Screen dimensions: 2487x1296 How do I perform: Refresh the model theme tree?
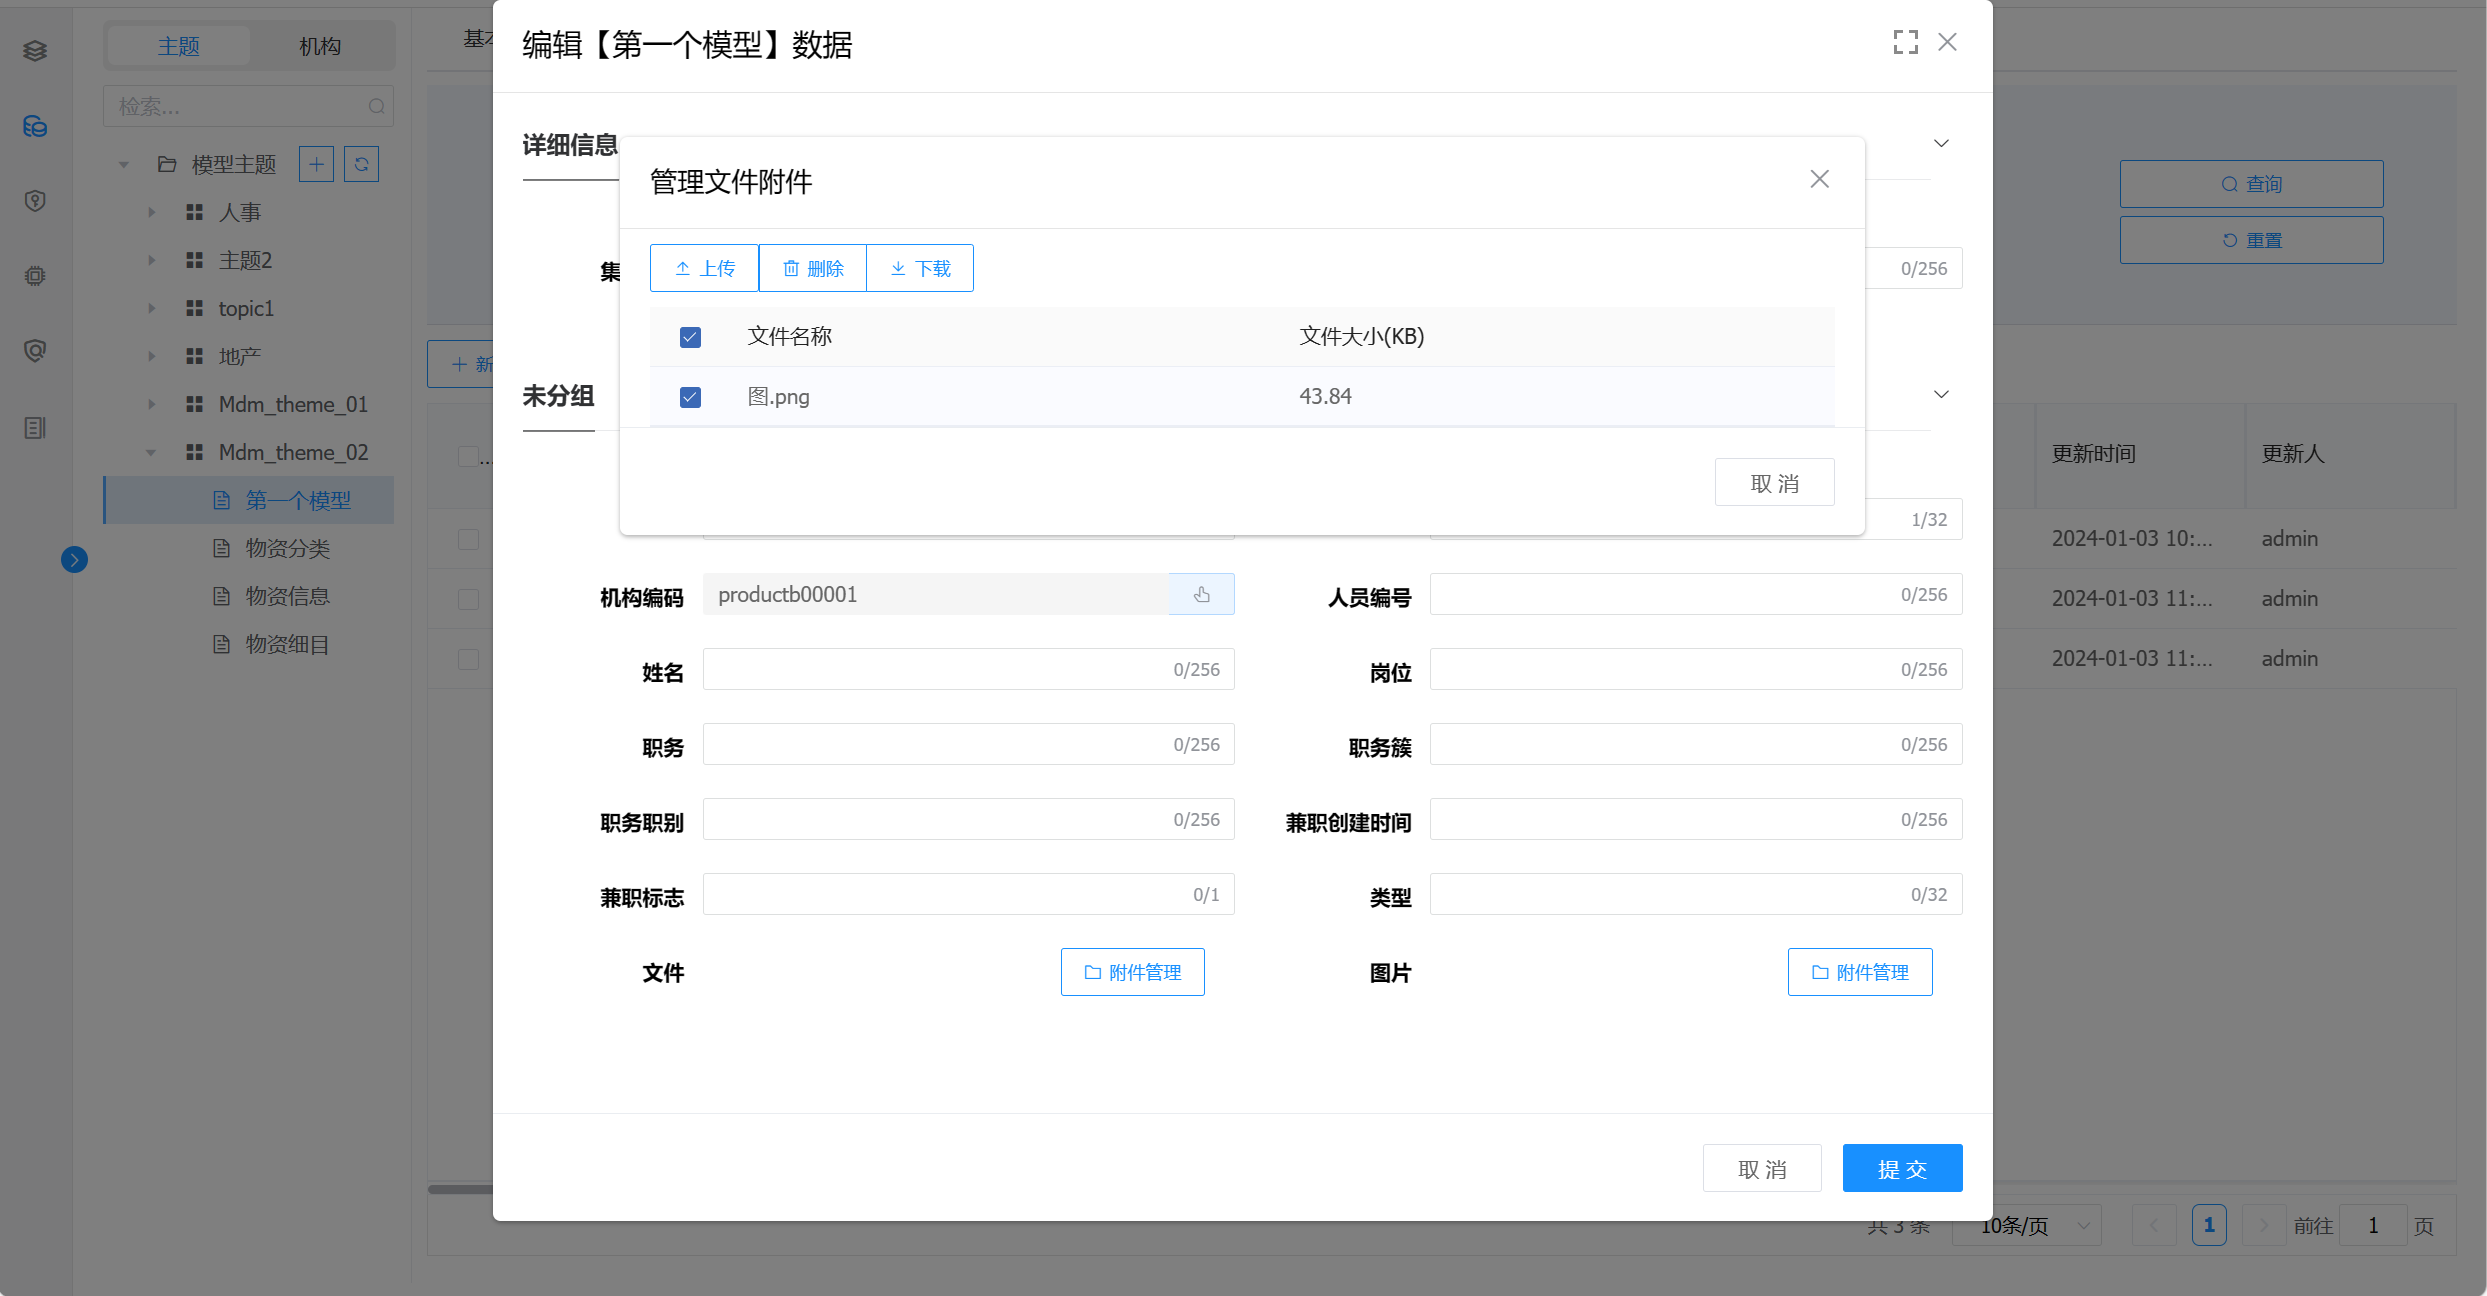coord(361,164)
